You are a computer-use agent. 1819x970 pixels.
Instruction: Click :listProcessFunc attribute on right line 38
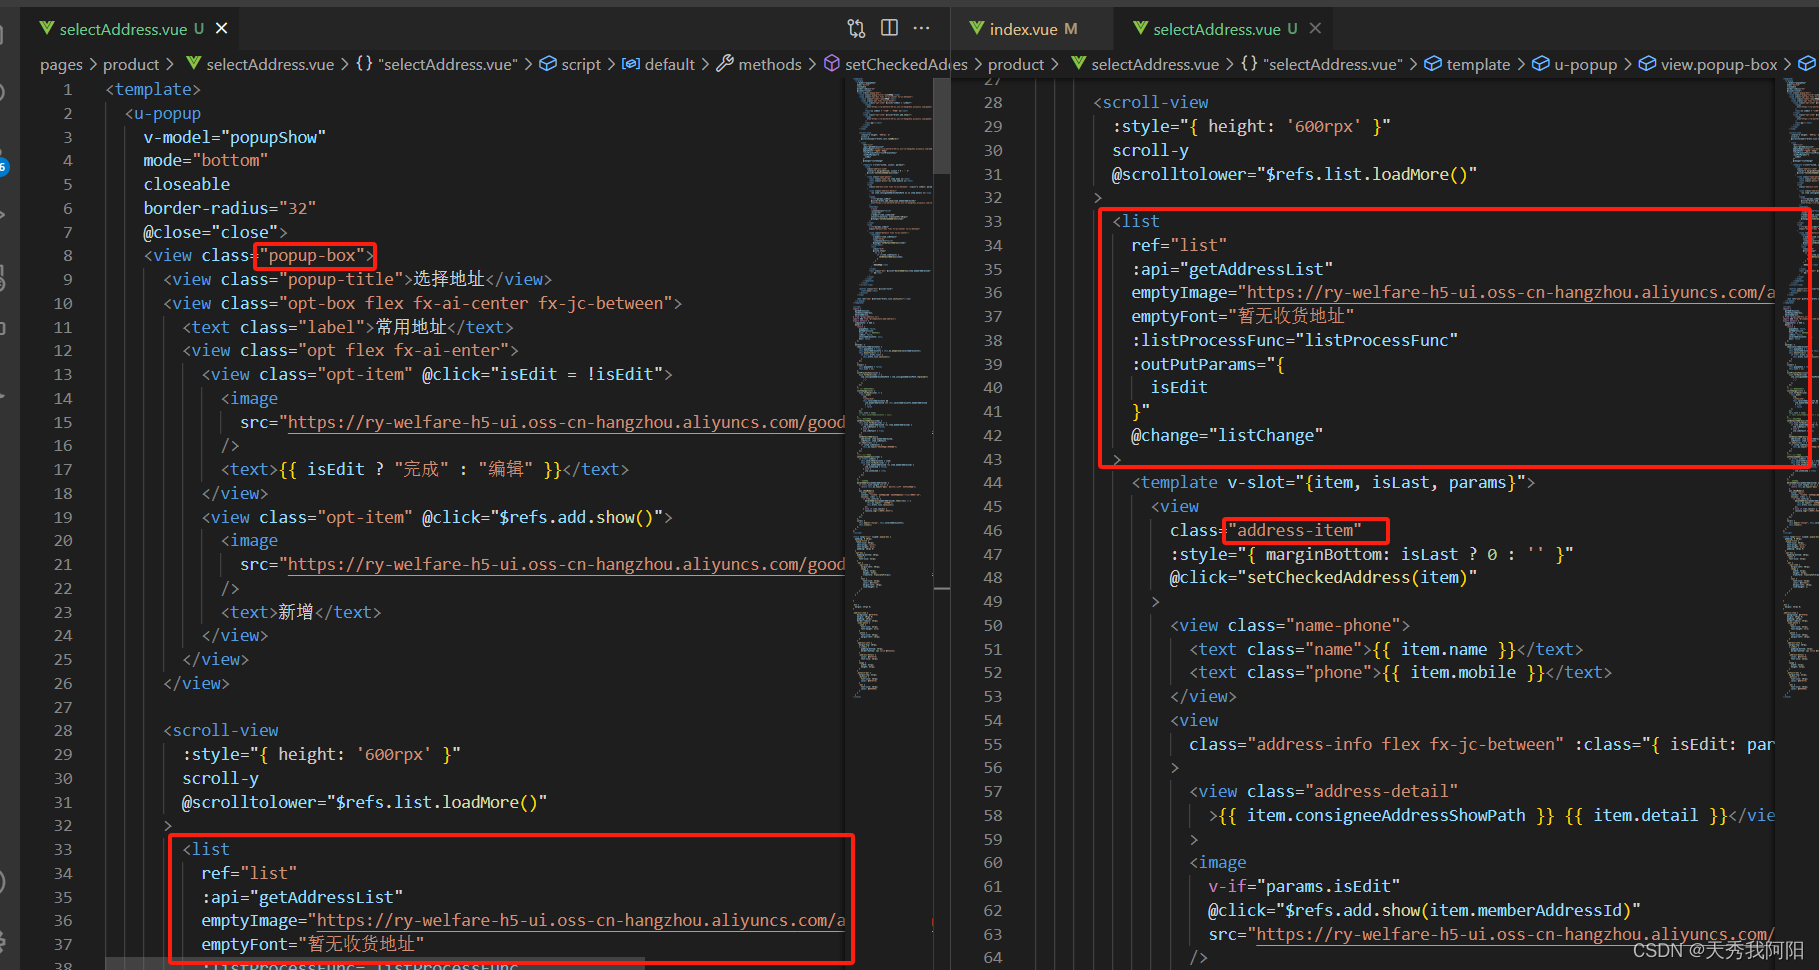point(1294,340)
